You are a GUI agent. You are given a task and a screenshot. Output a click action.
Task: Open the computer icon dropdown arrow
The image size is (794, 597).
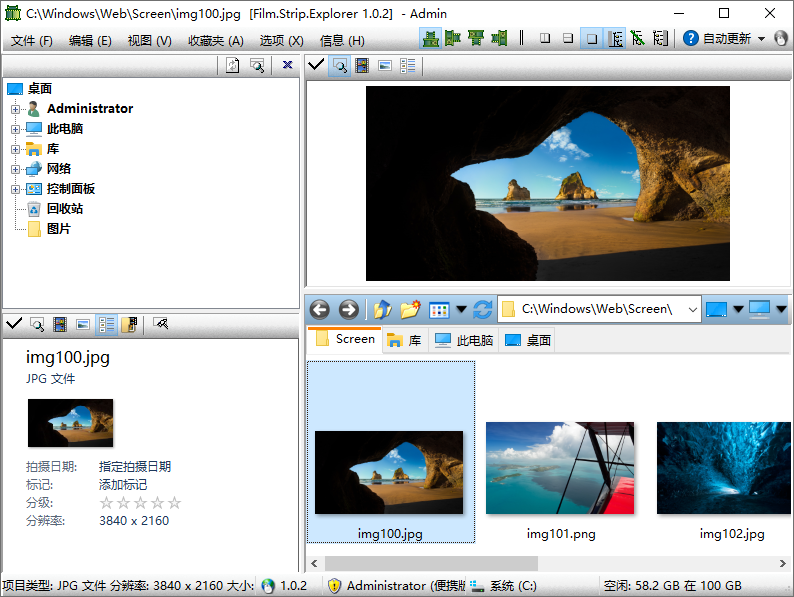tap(781, 309)
